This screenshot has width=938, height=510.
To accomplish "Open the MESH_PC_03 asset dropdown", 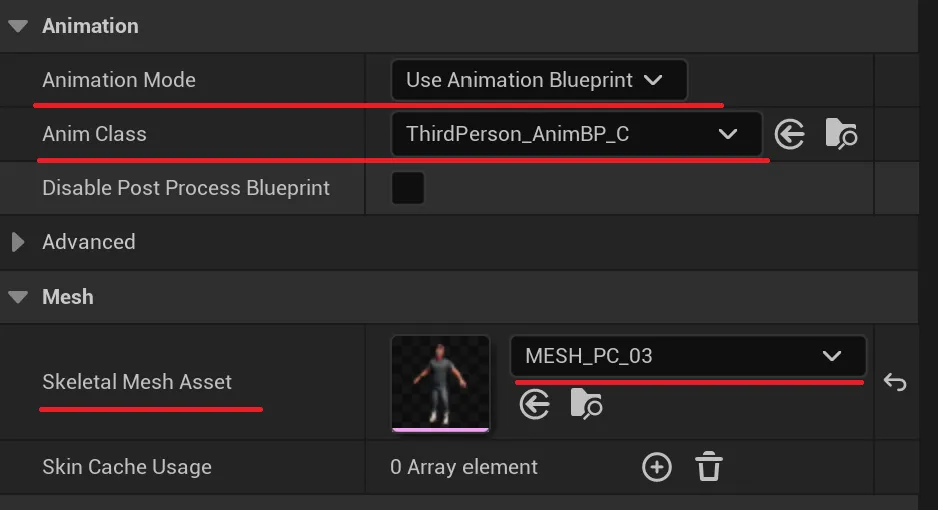I will click(x=687, y=356).
